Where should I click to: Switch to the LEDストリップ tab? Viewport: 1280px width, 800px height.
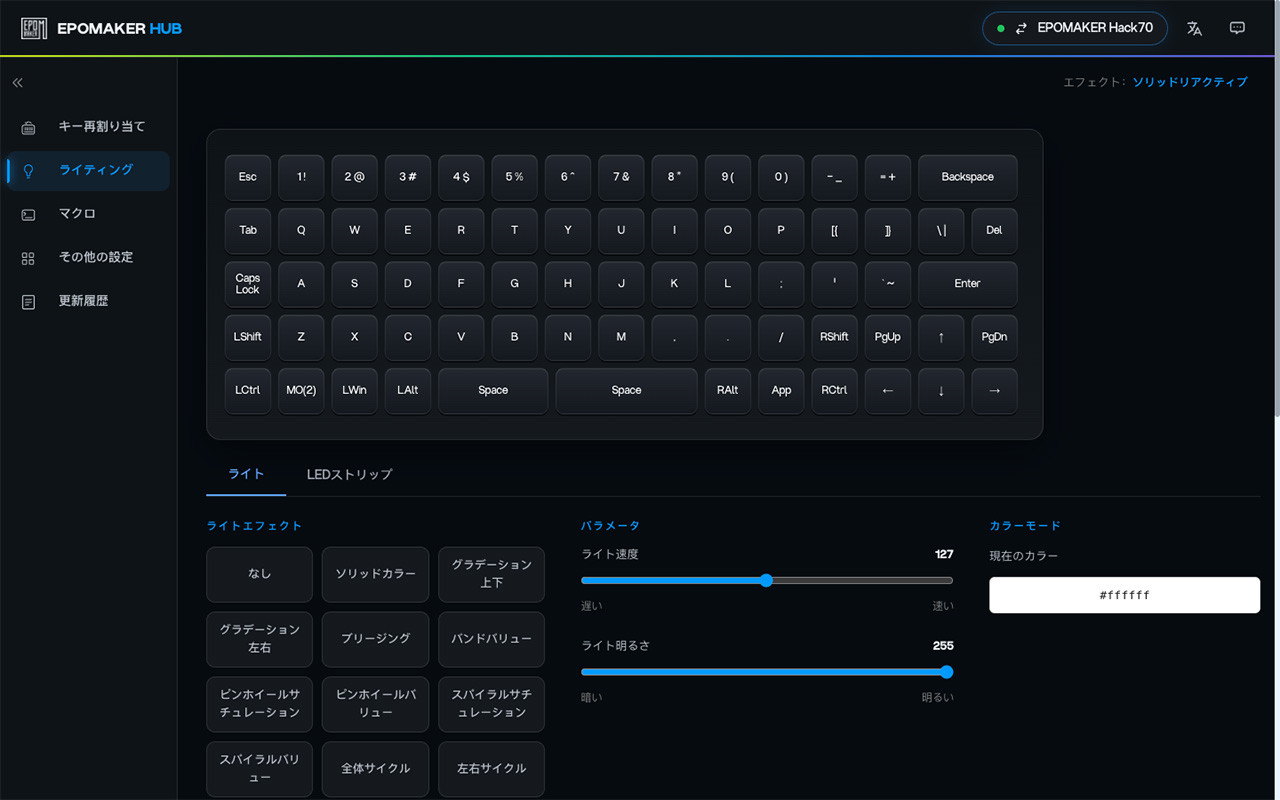coord(349,474)
